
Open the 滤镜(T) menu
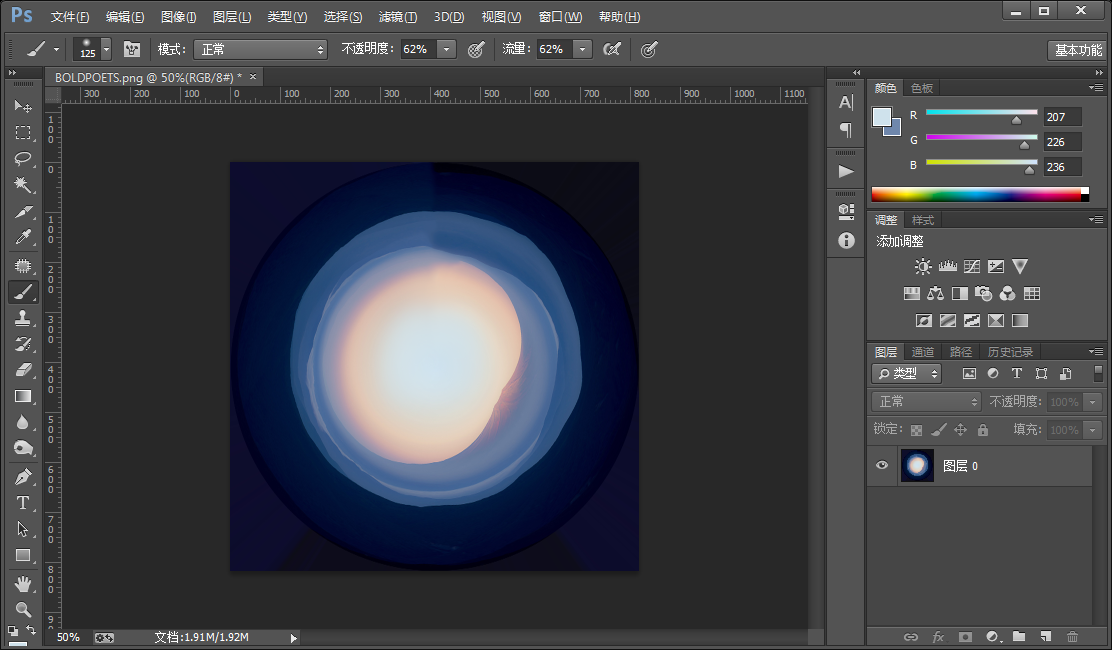pyautogui.click(x=397, y=16)
